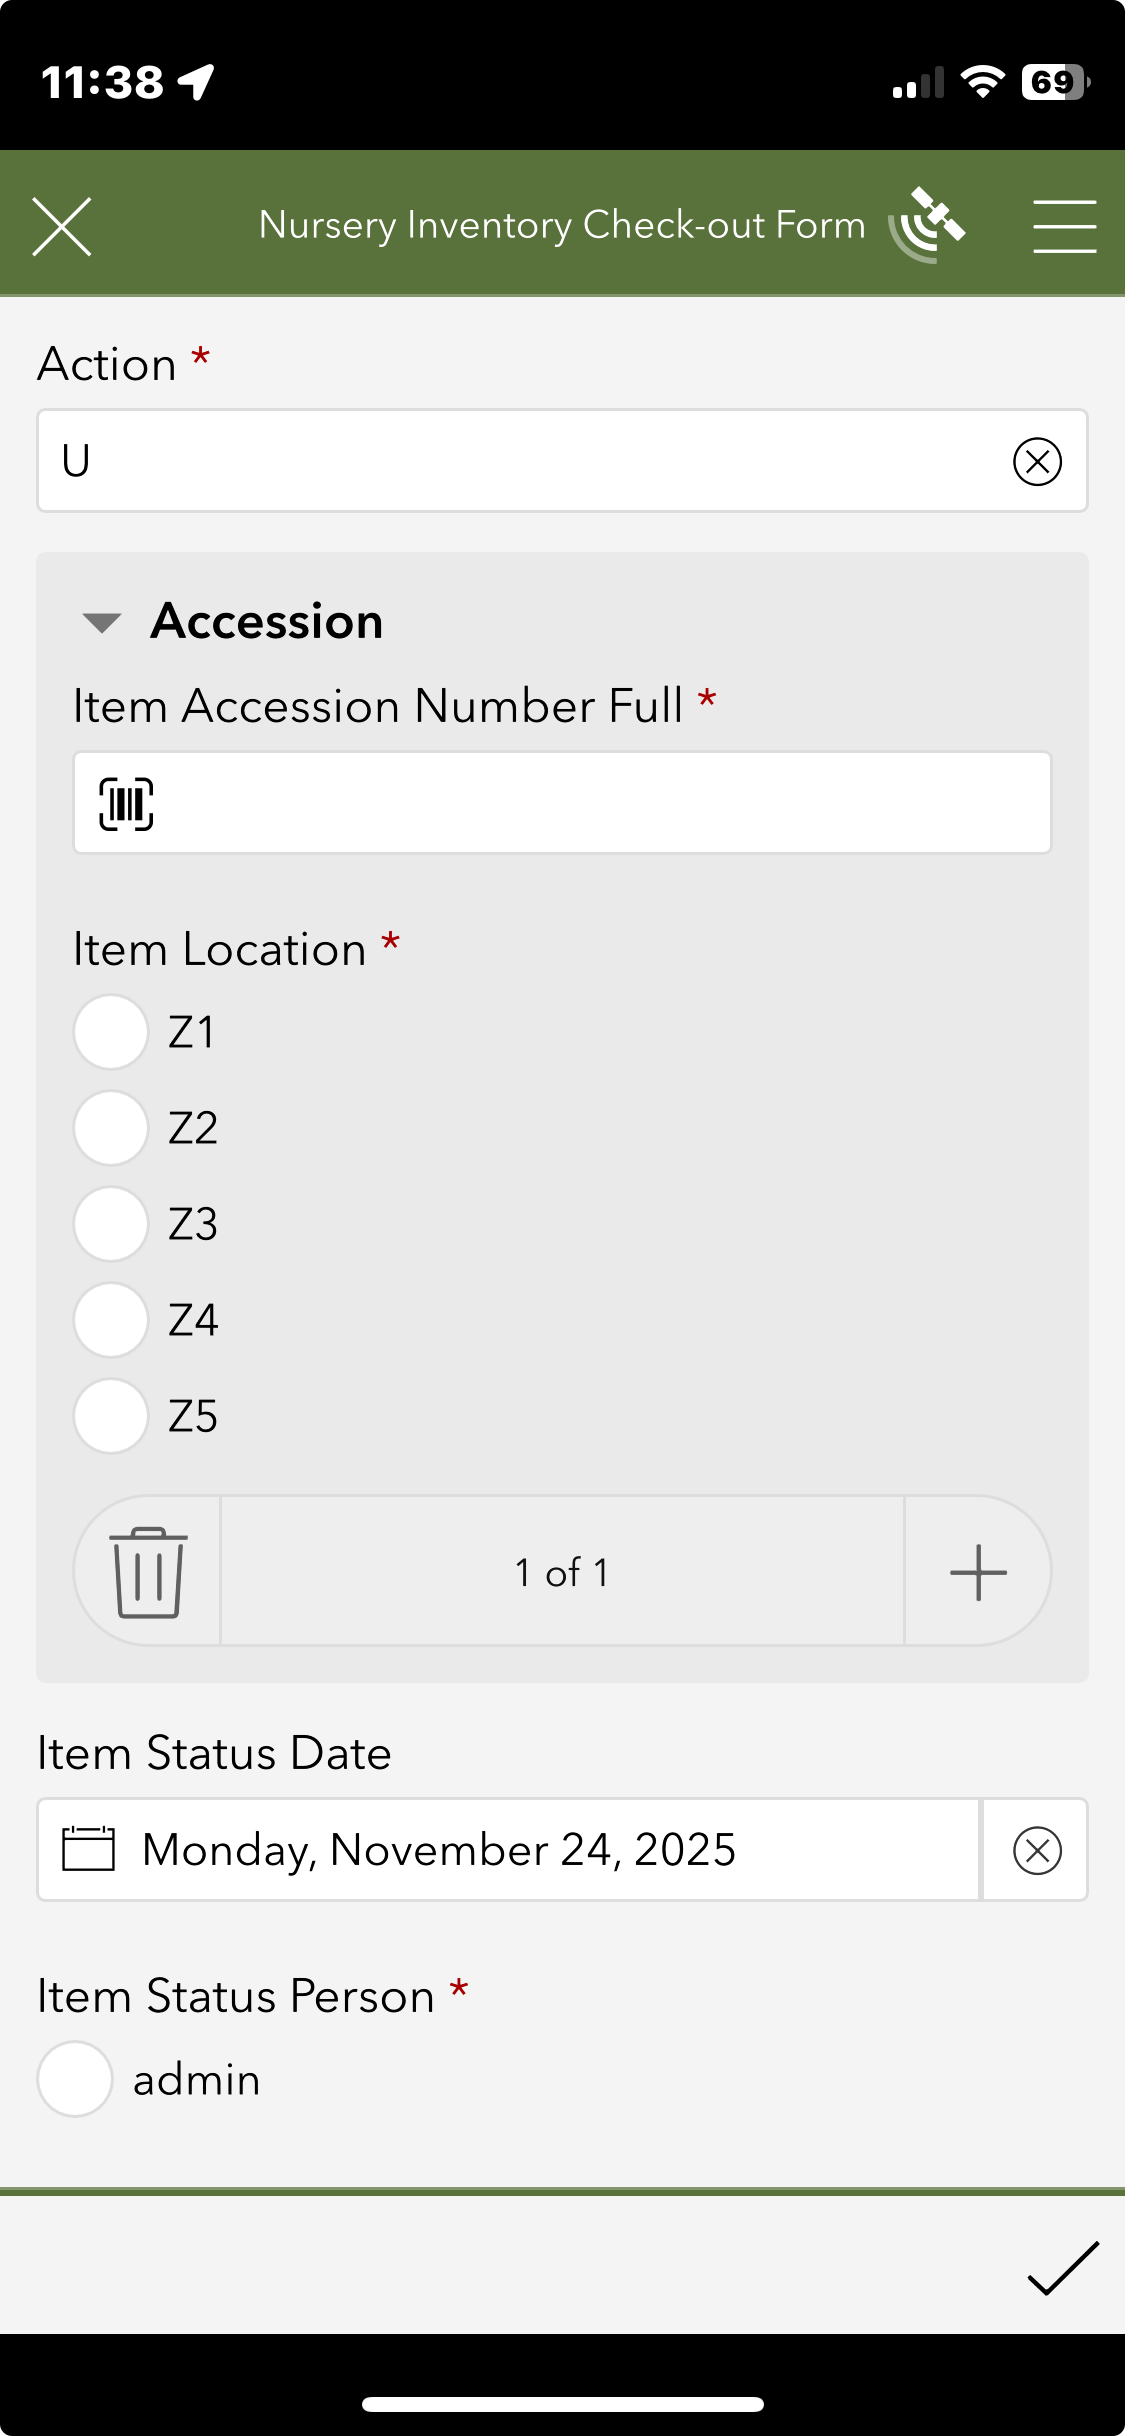The image size is (1125, 2436).
Task: Choose Z2 for Item Location
Action: pyautogui.click(x=110, y=1127)
